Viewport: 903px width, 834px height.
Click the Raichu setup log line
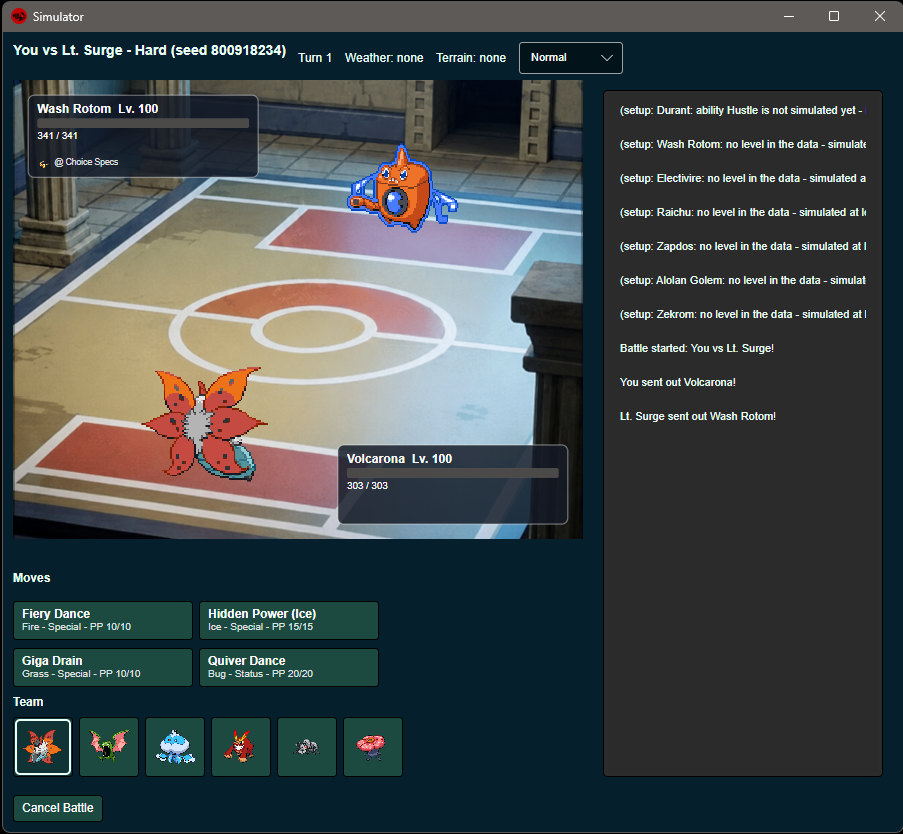coord(743,212)
